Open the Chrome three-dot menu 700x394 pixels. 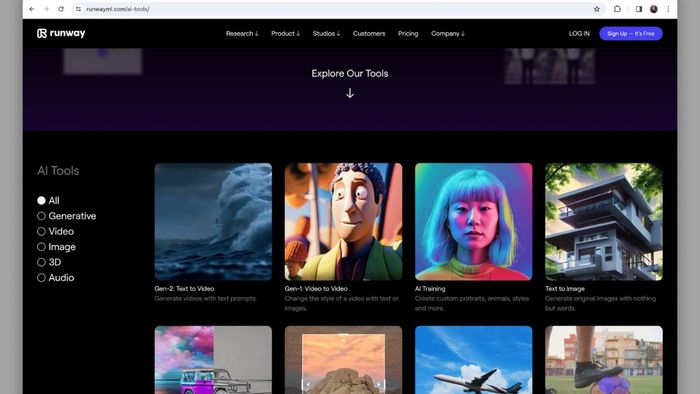(x=668, y=9)
